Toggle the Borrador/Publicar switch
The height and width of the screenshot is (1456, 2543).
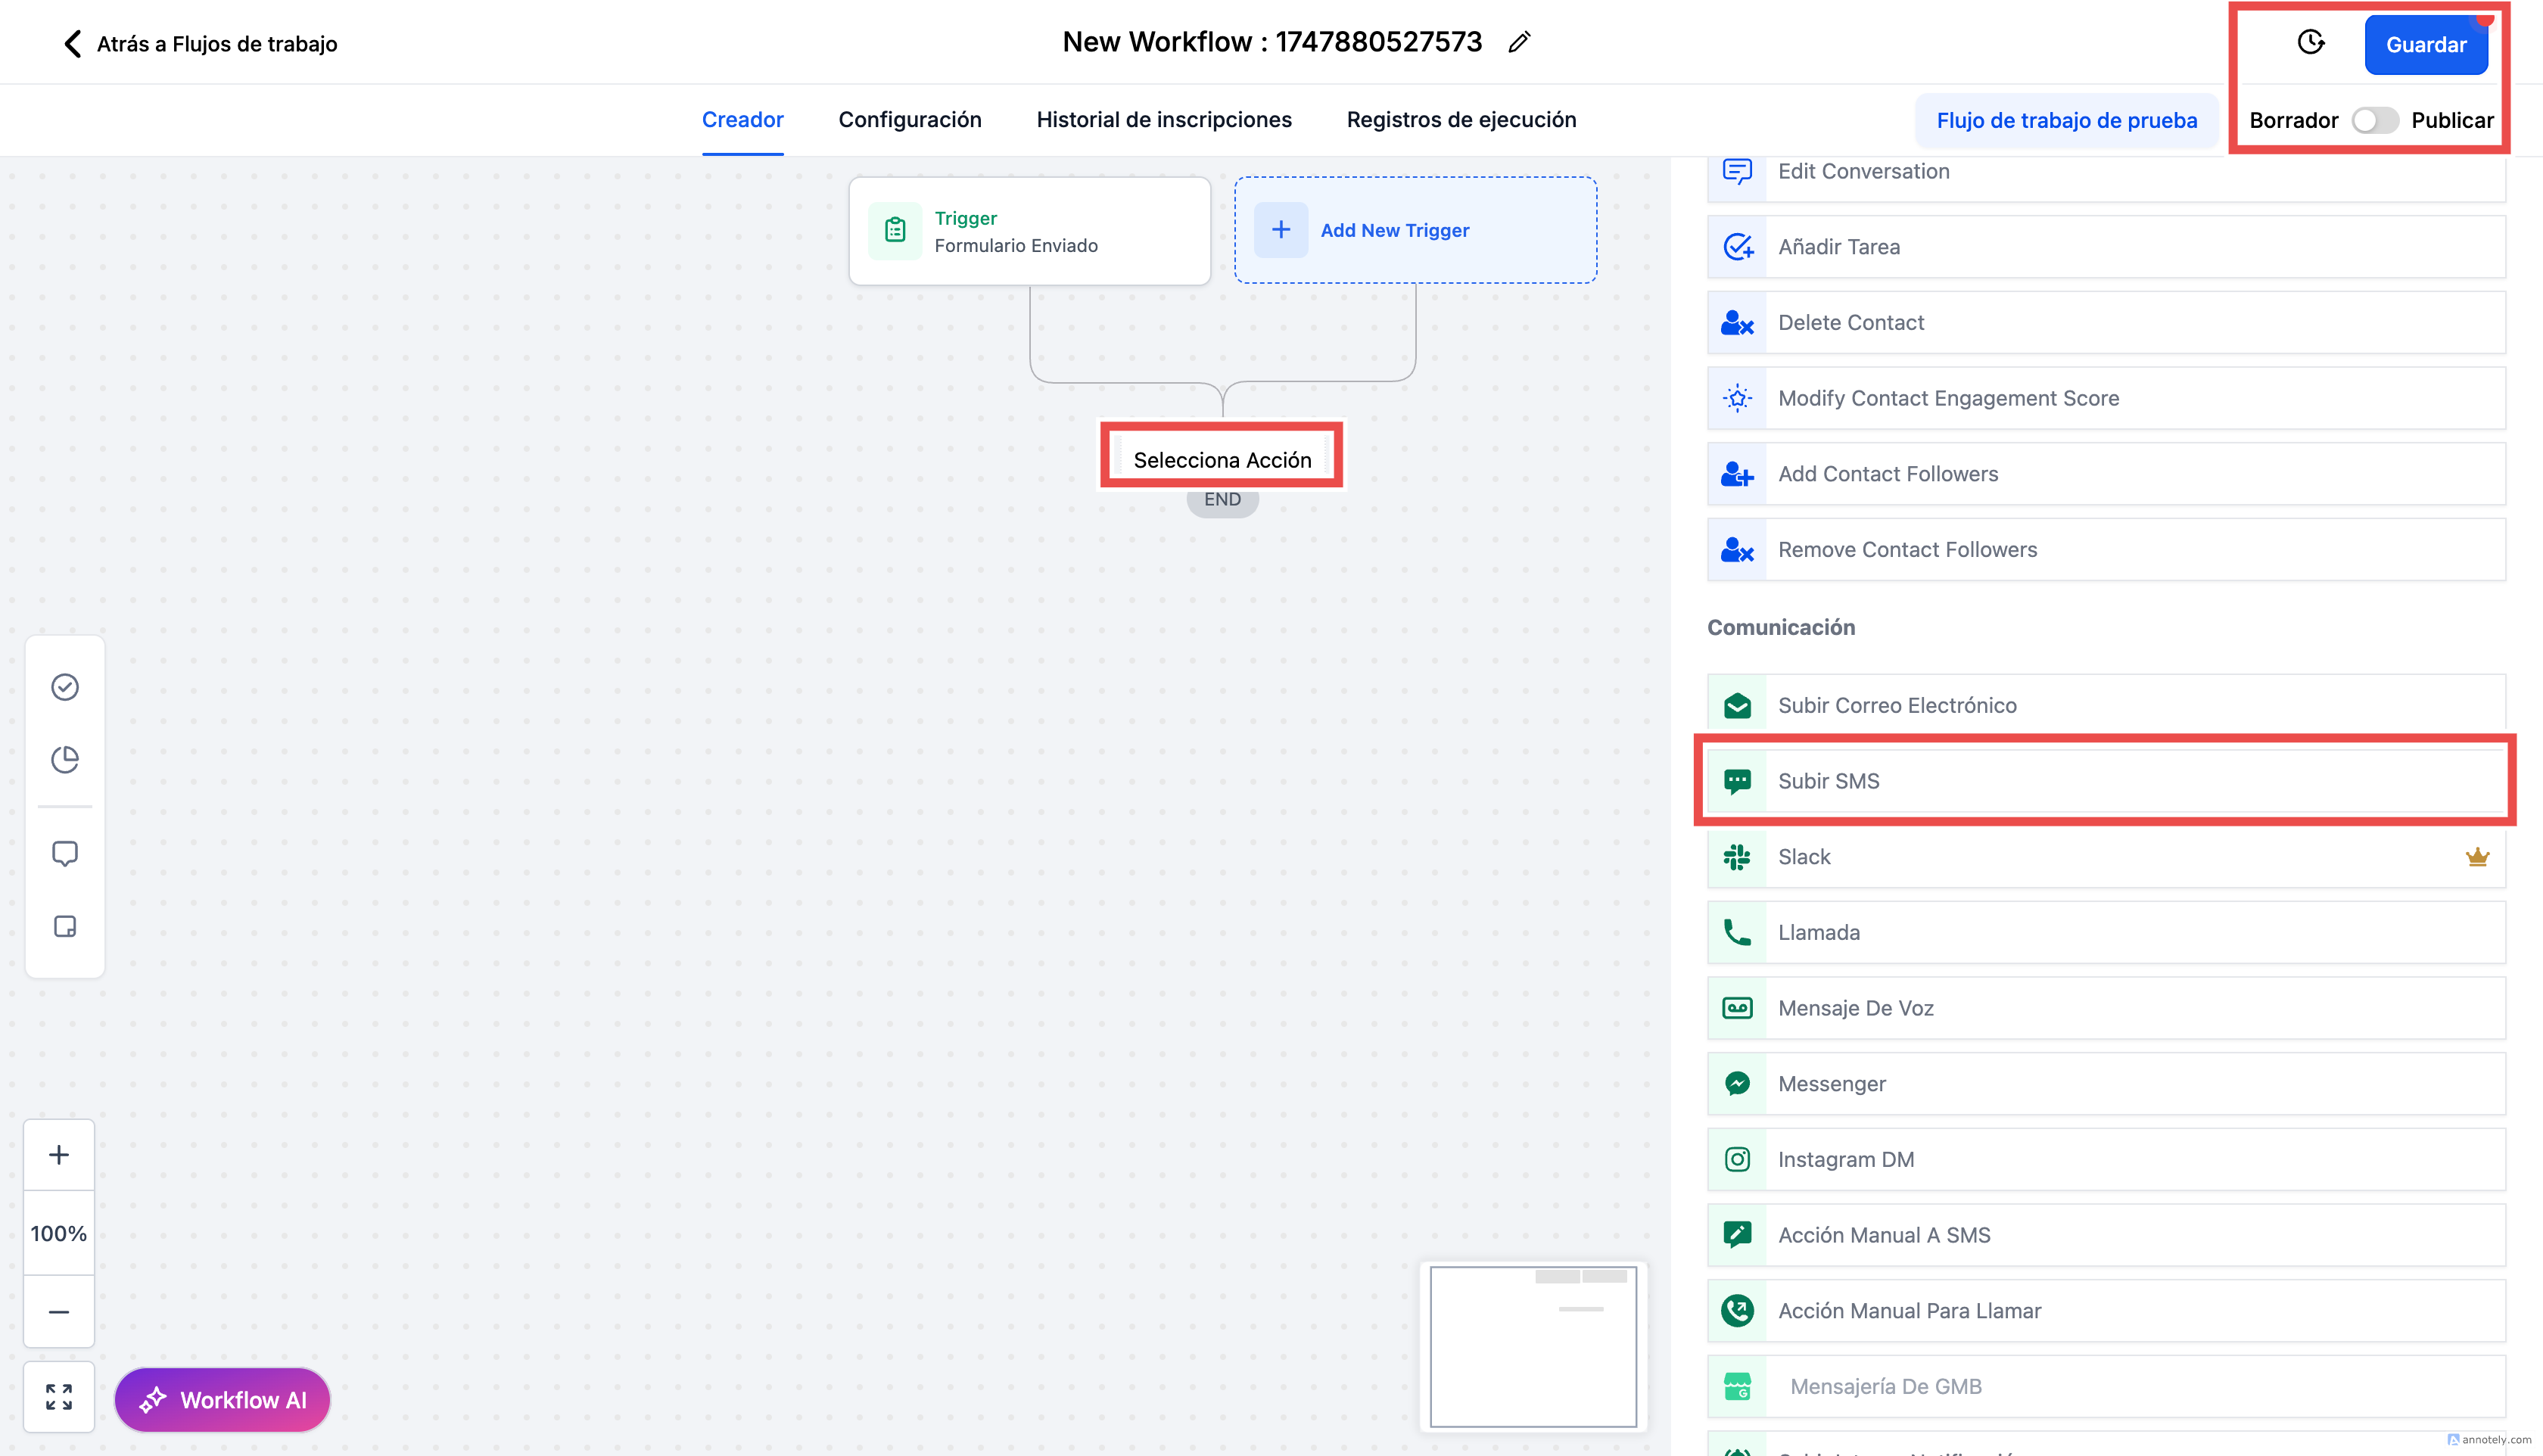tap(2374, 120)
